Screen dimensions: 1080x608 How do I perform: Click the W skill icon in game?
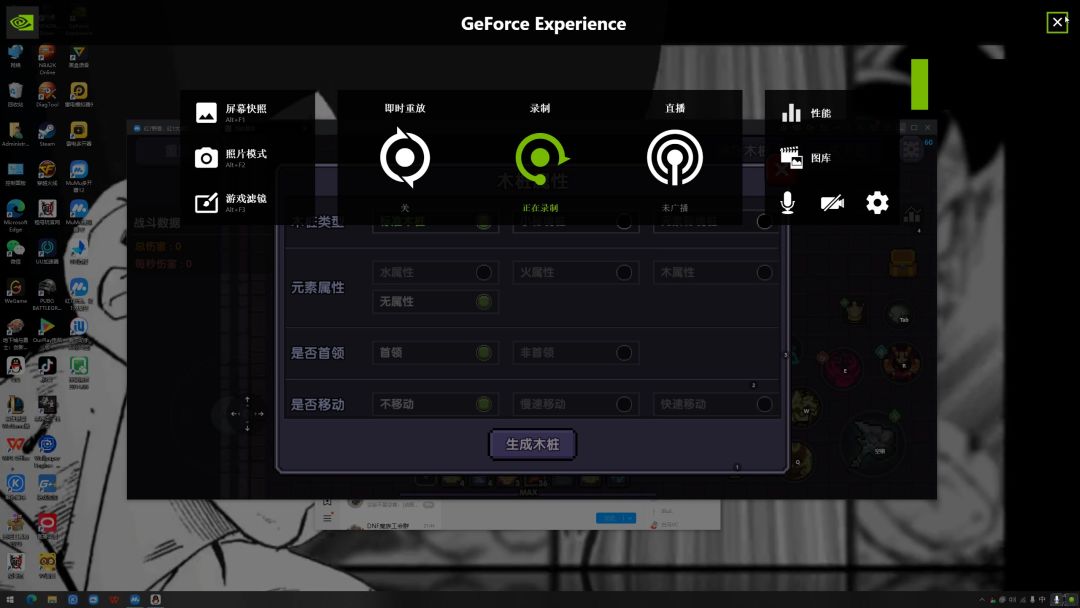pyautogui.click(x=804, y=406)
